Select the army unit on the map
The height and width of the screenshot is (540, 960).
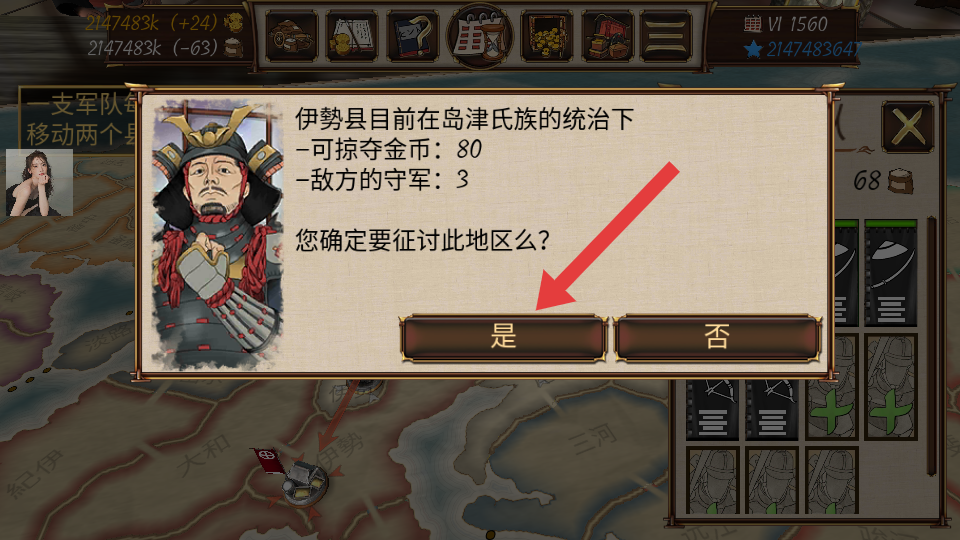[304, 484]
